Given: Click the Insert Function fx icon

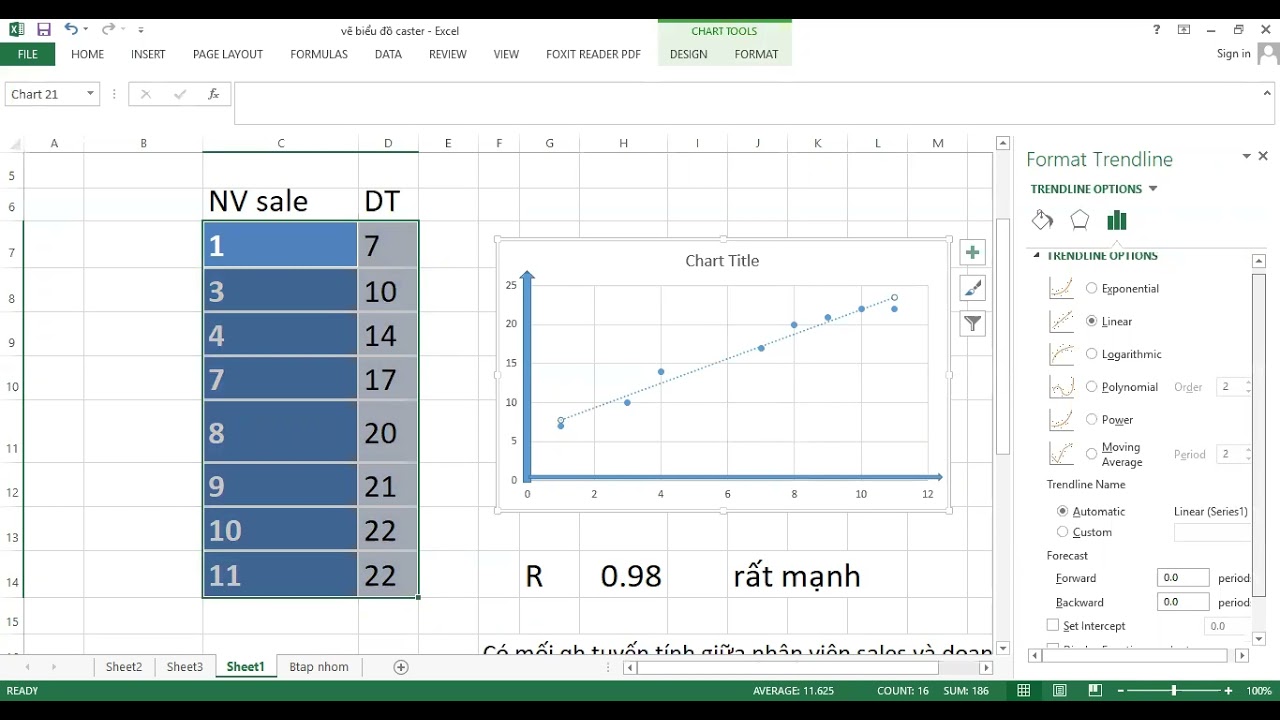Looking at the screenshot, I should click(x=213, y=94).
